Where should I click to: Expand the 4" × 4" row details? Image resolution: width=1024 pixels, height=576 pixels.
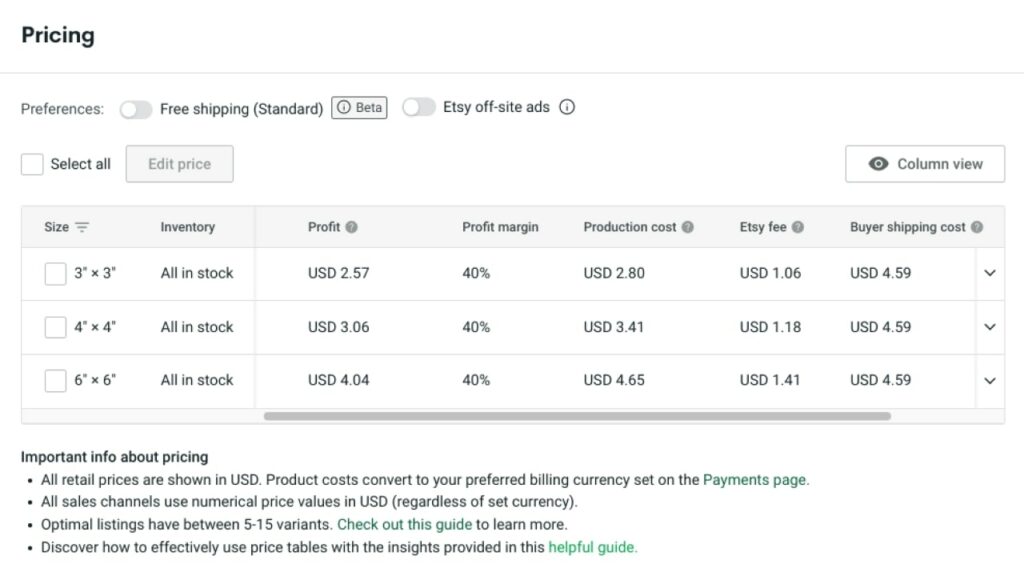[990, 327]
